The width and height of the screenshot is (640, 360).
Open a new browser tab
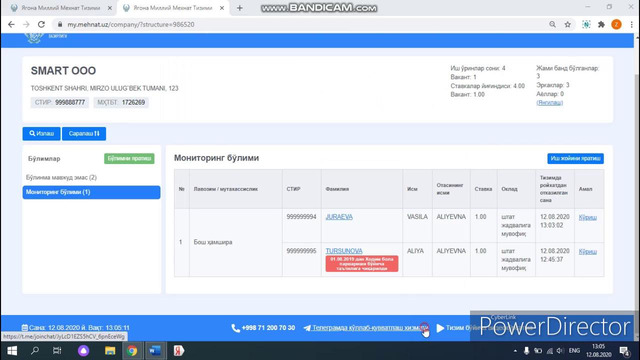[240, 8]
